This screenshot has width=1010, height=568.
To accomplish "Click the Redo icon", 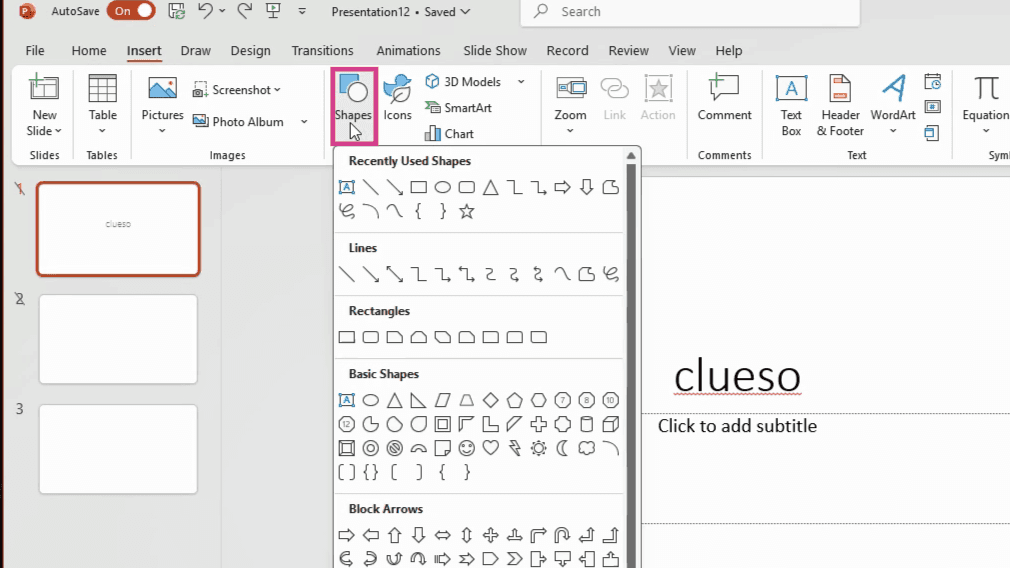I will pyautogui.click(x=244, y=11).
